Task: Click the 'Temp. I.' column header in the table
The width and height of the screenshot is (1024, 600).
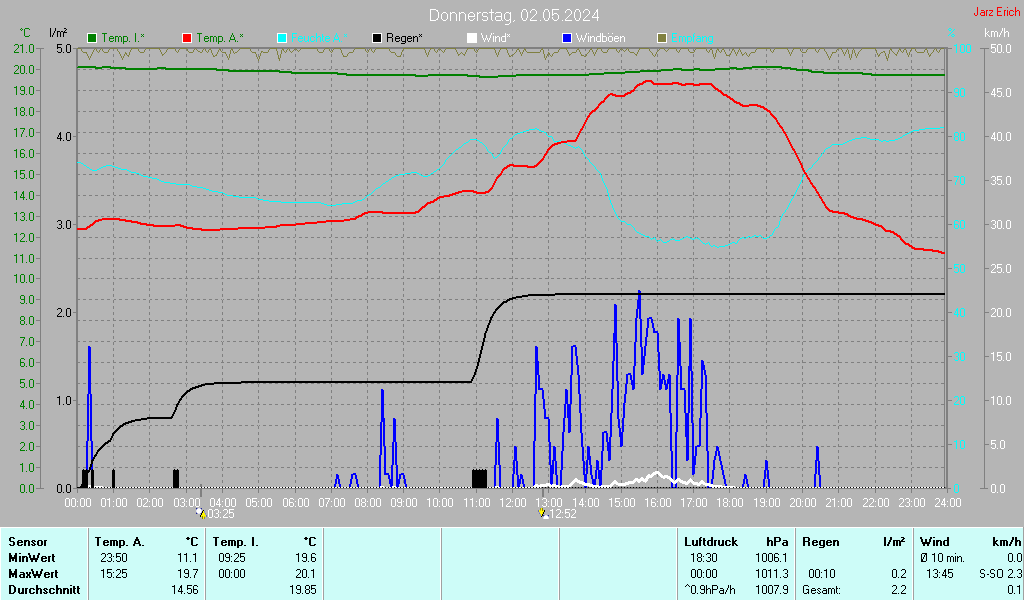Action: click(x=236, y=542)
